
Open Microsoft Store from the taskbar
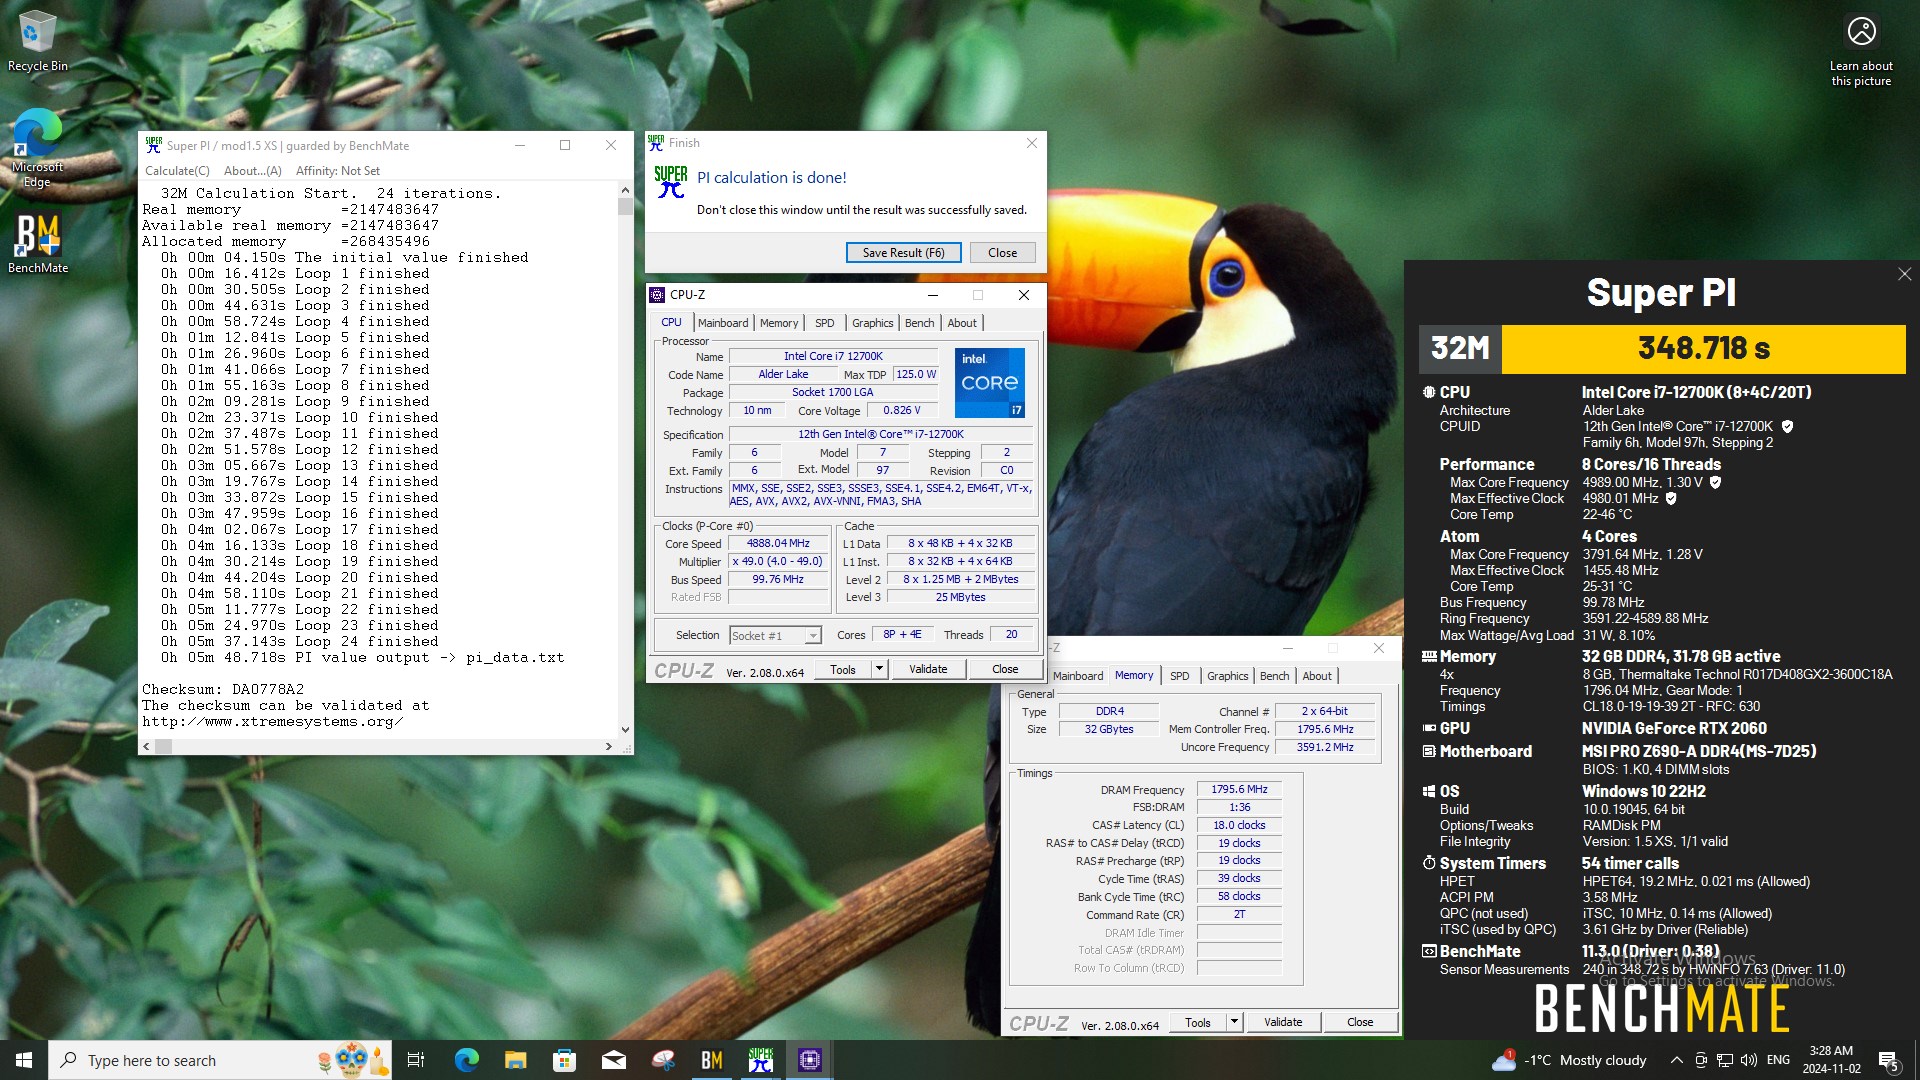point(564,1060)
